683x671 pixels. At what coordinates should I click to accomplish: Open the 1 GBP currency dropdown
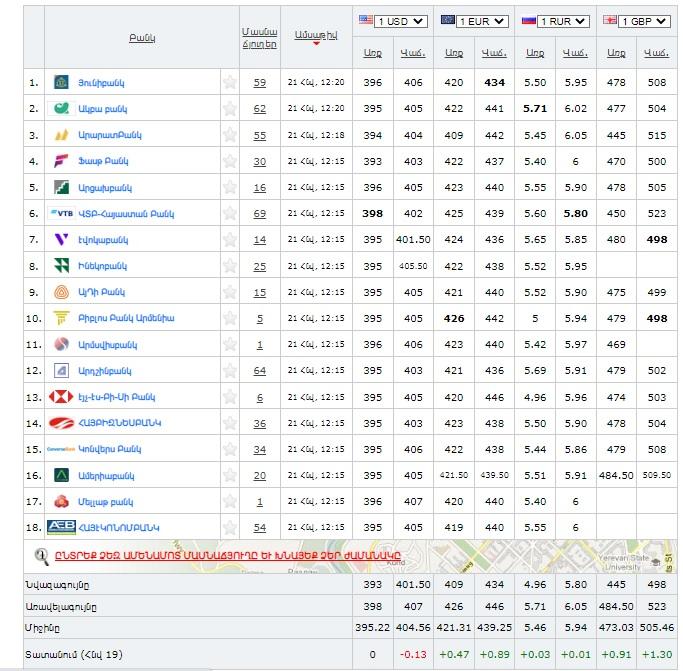click(639, 20)
